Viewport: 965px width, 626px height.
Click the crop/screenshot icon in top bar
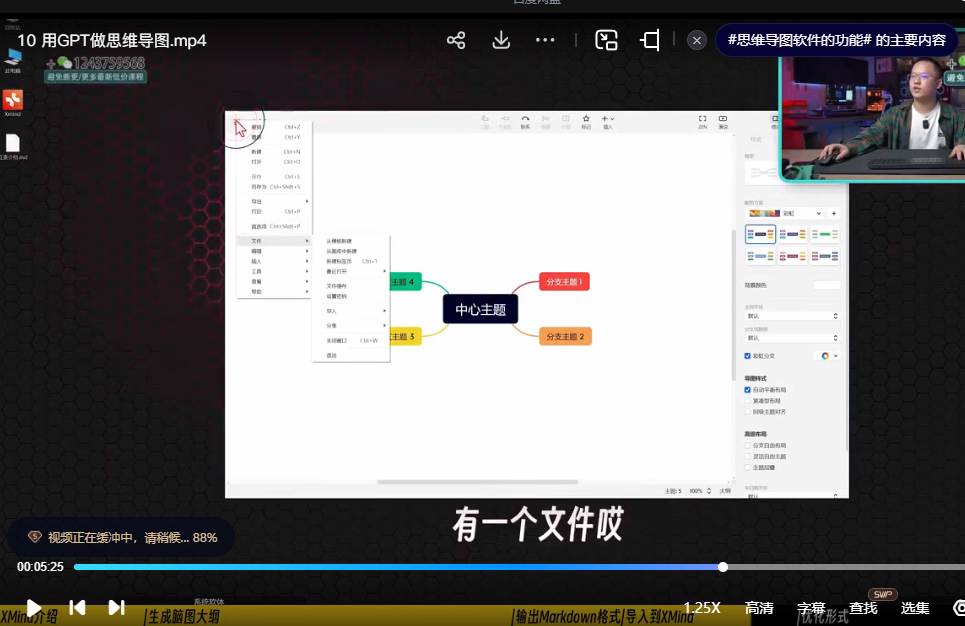click(650, 41)
